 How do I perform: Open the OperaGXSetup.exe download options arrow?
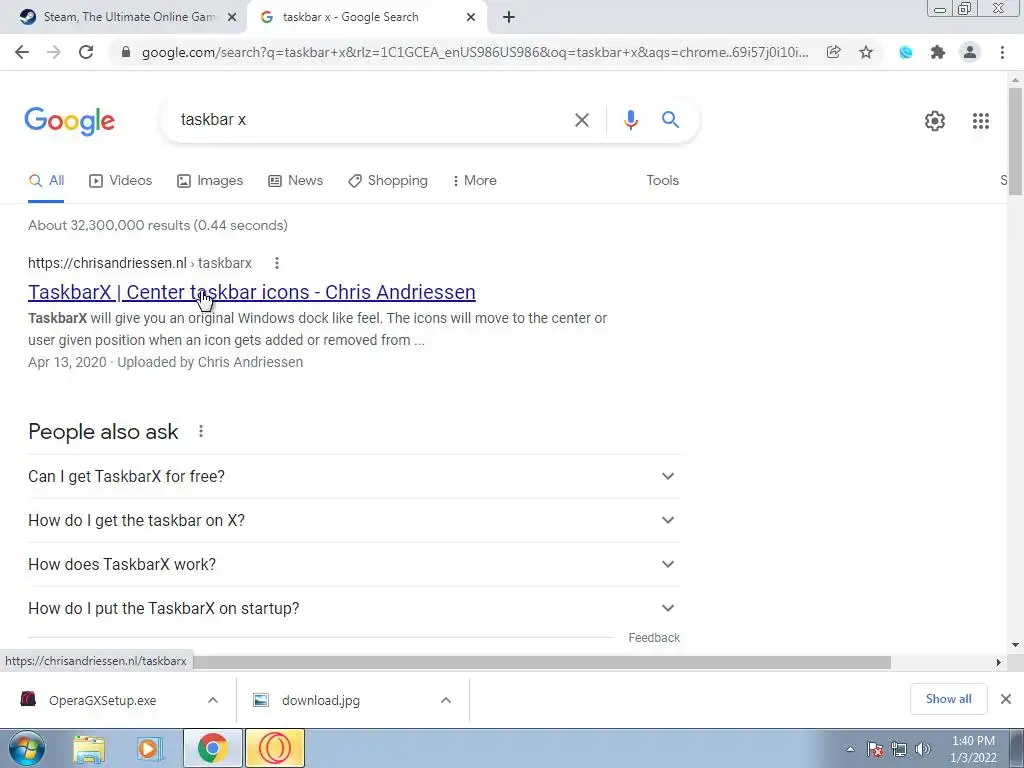point(213,700)
